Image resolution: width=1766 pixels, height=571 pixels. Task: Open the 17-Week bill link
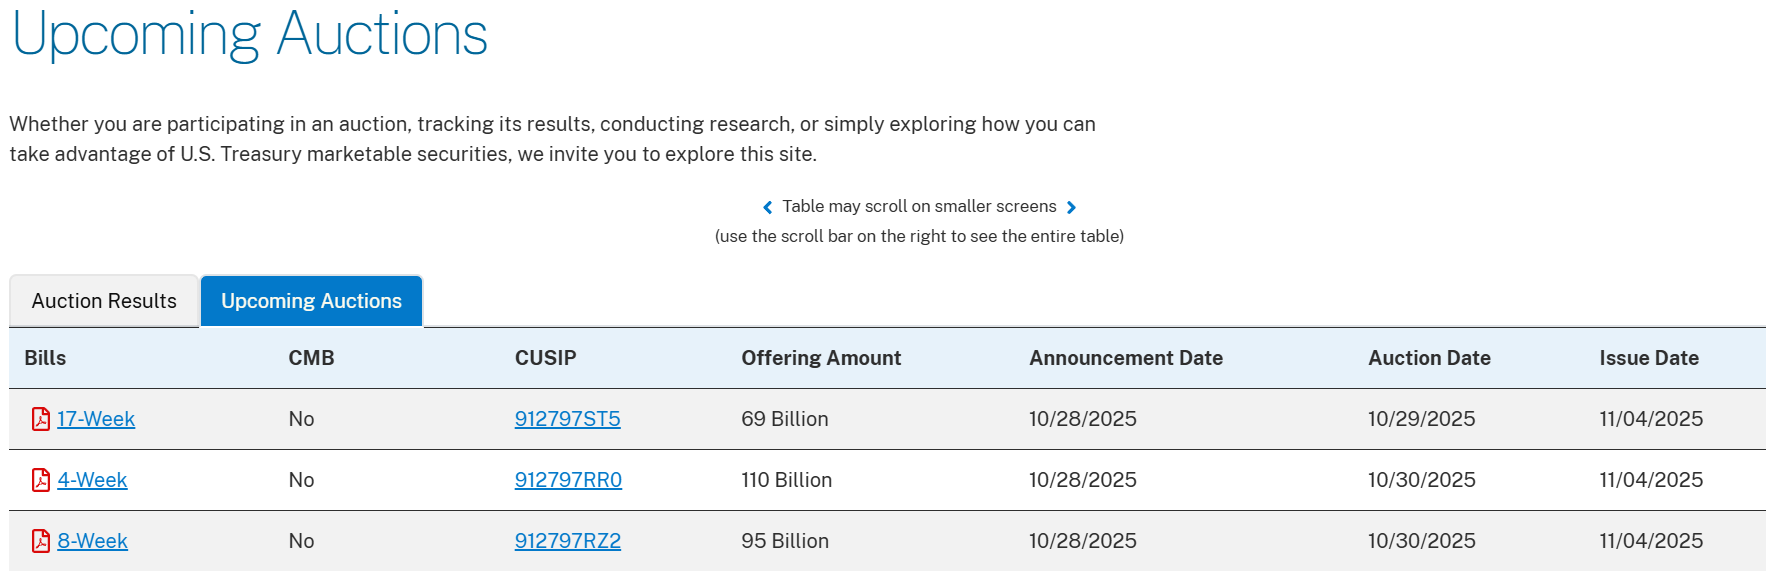[x=96, y=419]
